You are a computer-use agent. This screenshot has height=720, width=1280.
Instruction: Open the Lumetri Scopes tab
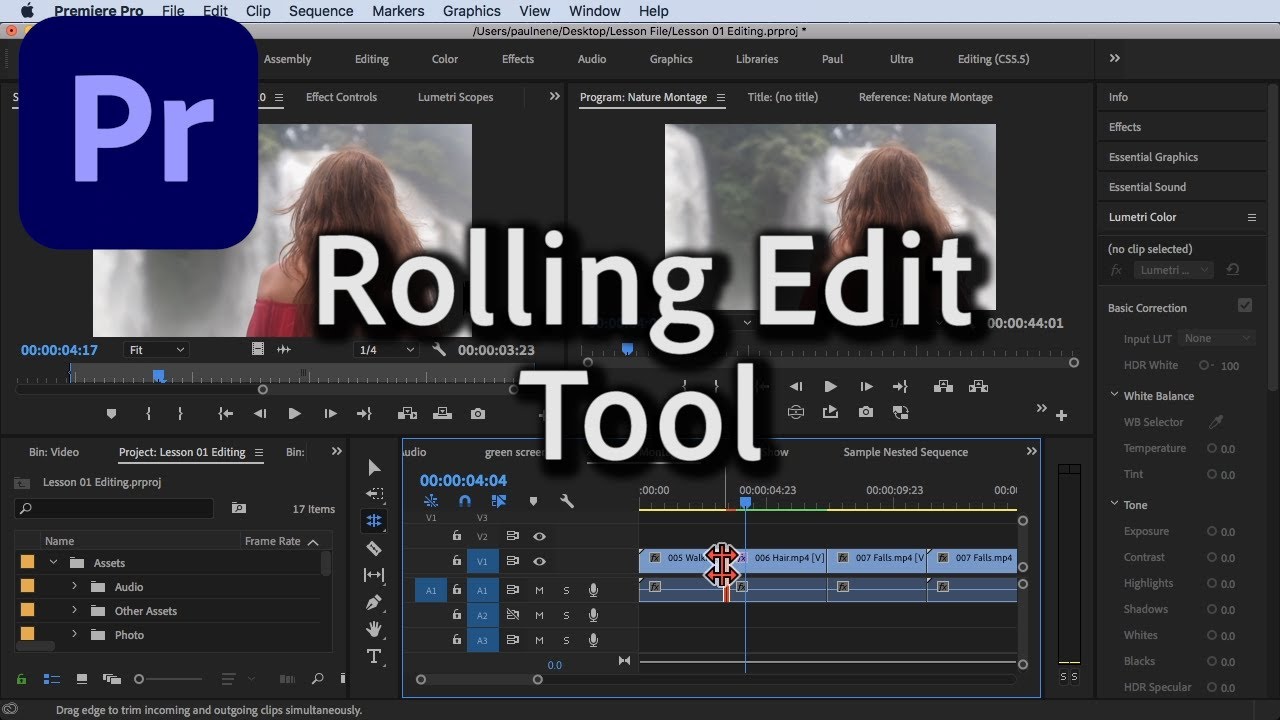click(455, 97)
